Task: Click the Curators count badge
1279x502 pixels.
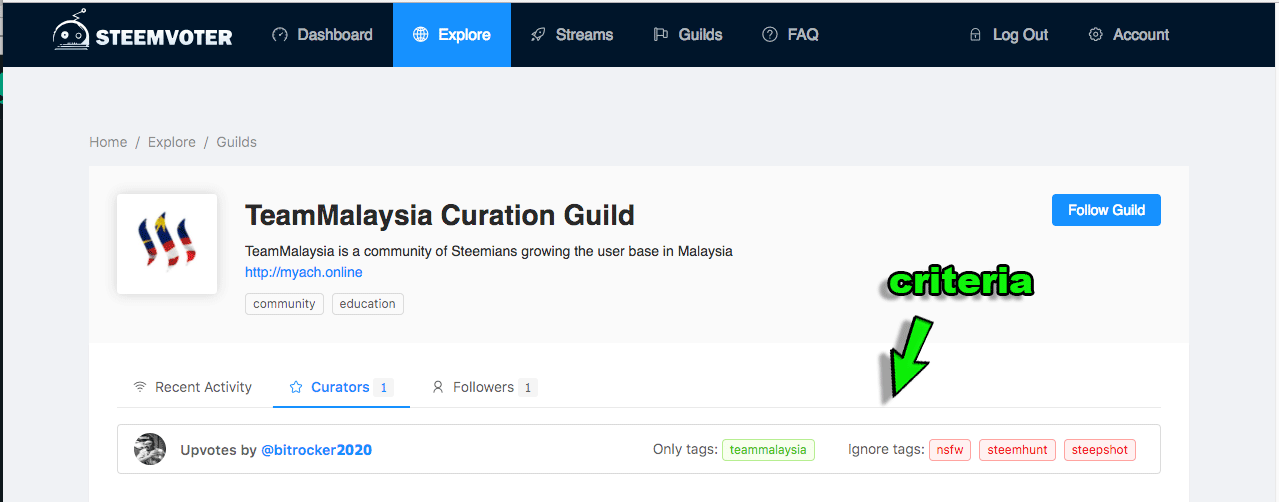Action: click(385, 387)
